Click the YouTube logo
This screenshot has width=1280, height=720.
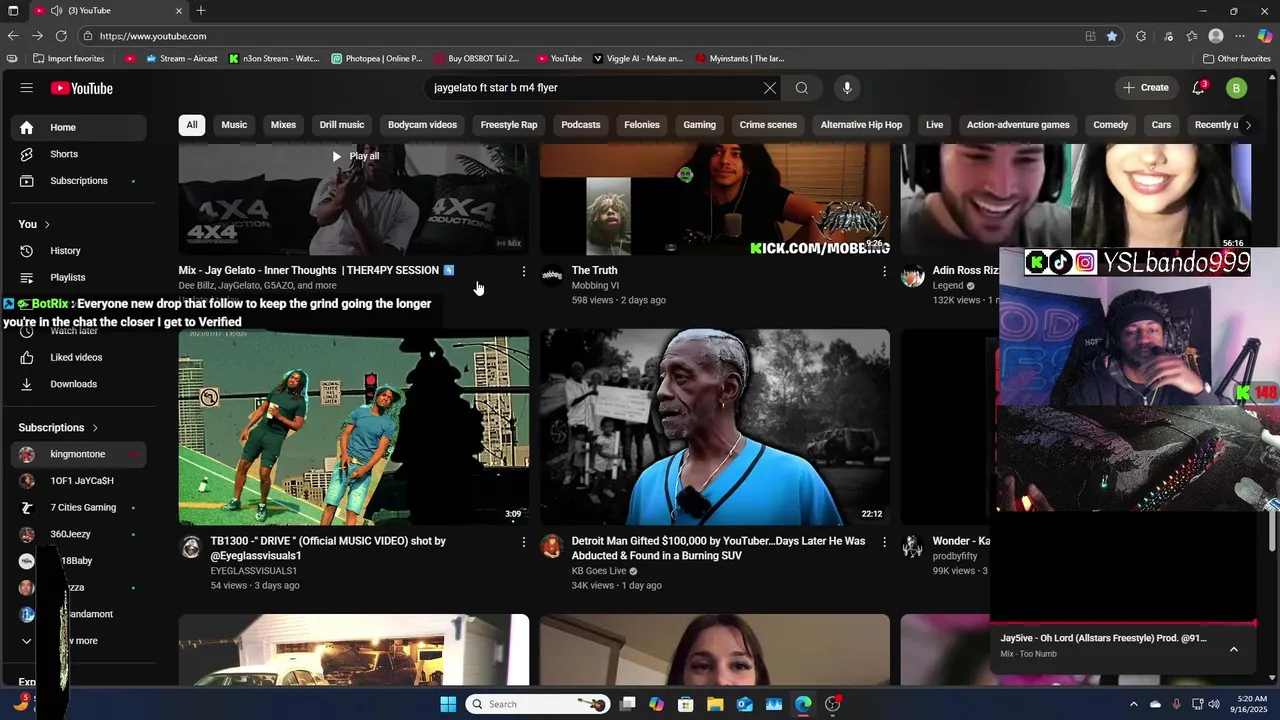pos(82,88)
